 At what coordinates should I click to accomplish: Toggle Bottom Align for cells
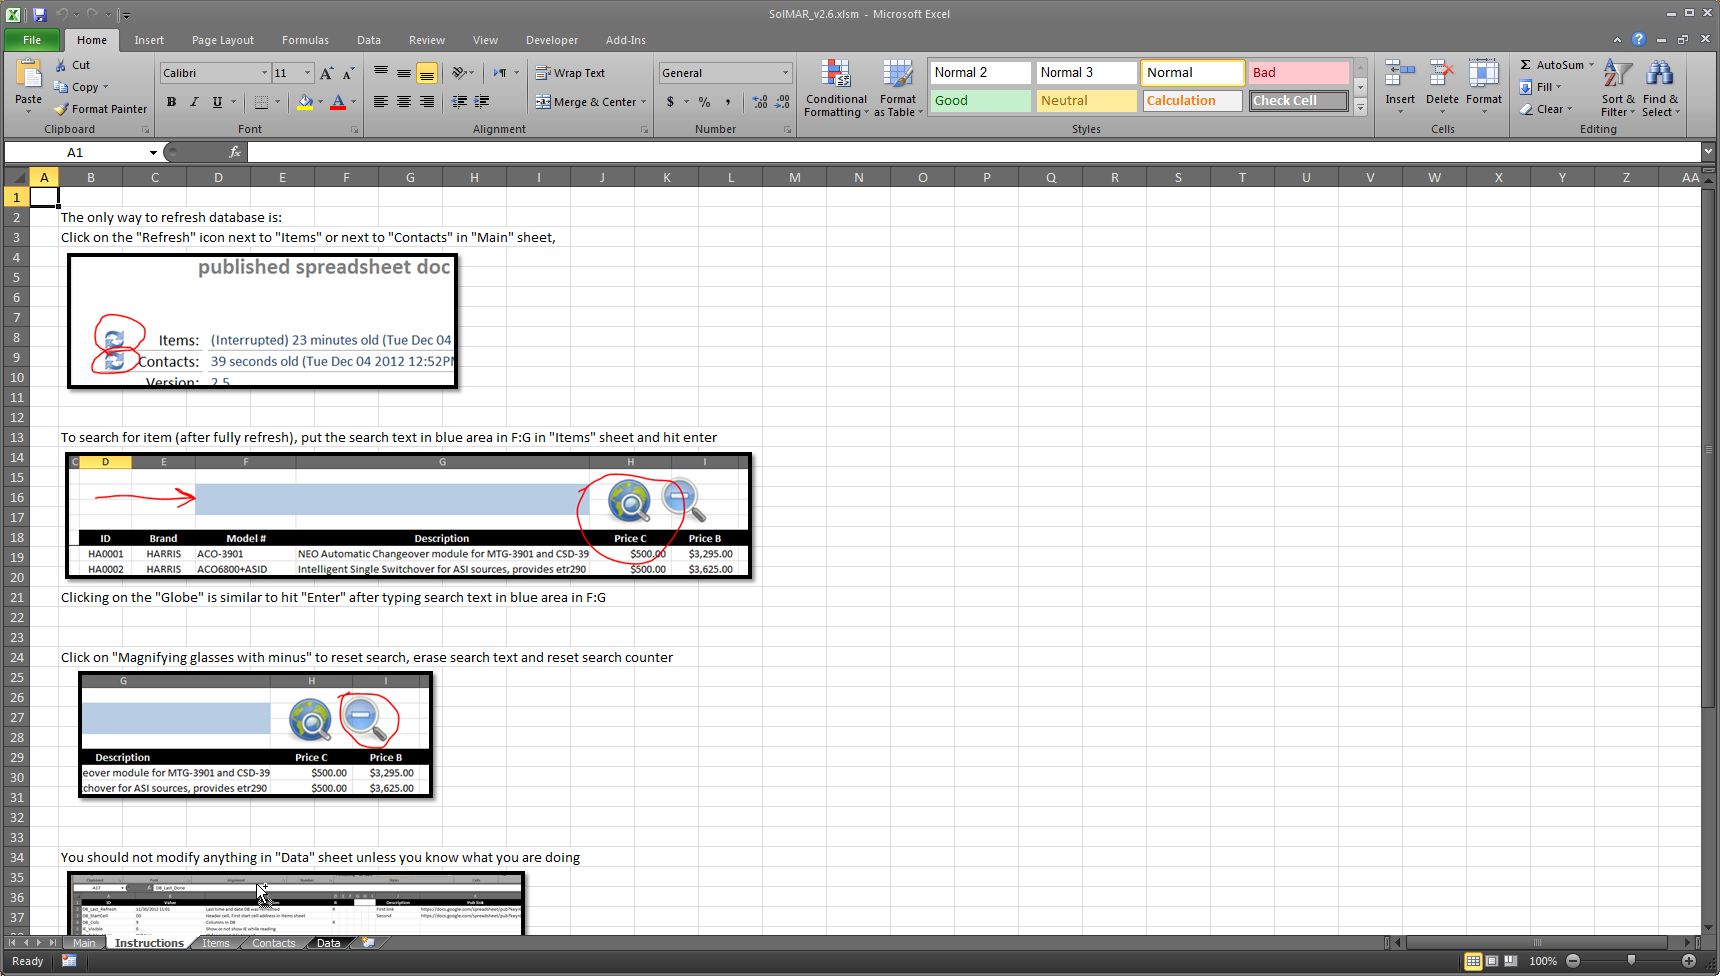[x=427, y=73]
